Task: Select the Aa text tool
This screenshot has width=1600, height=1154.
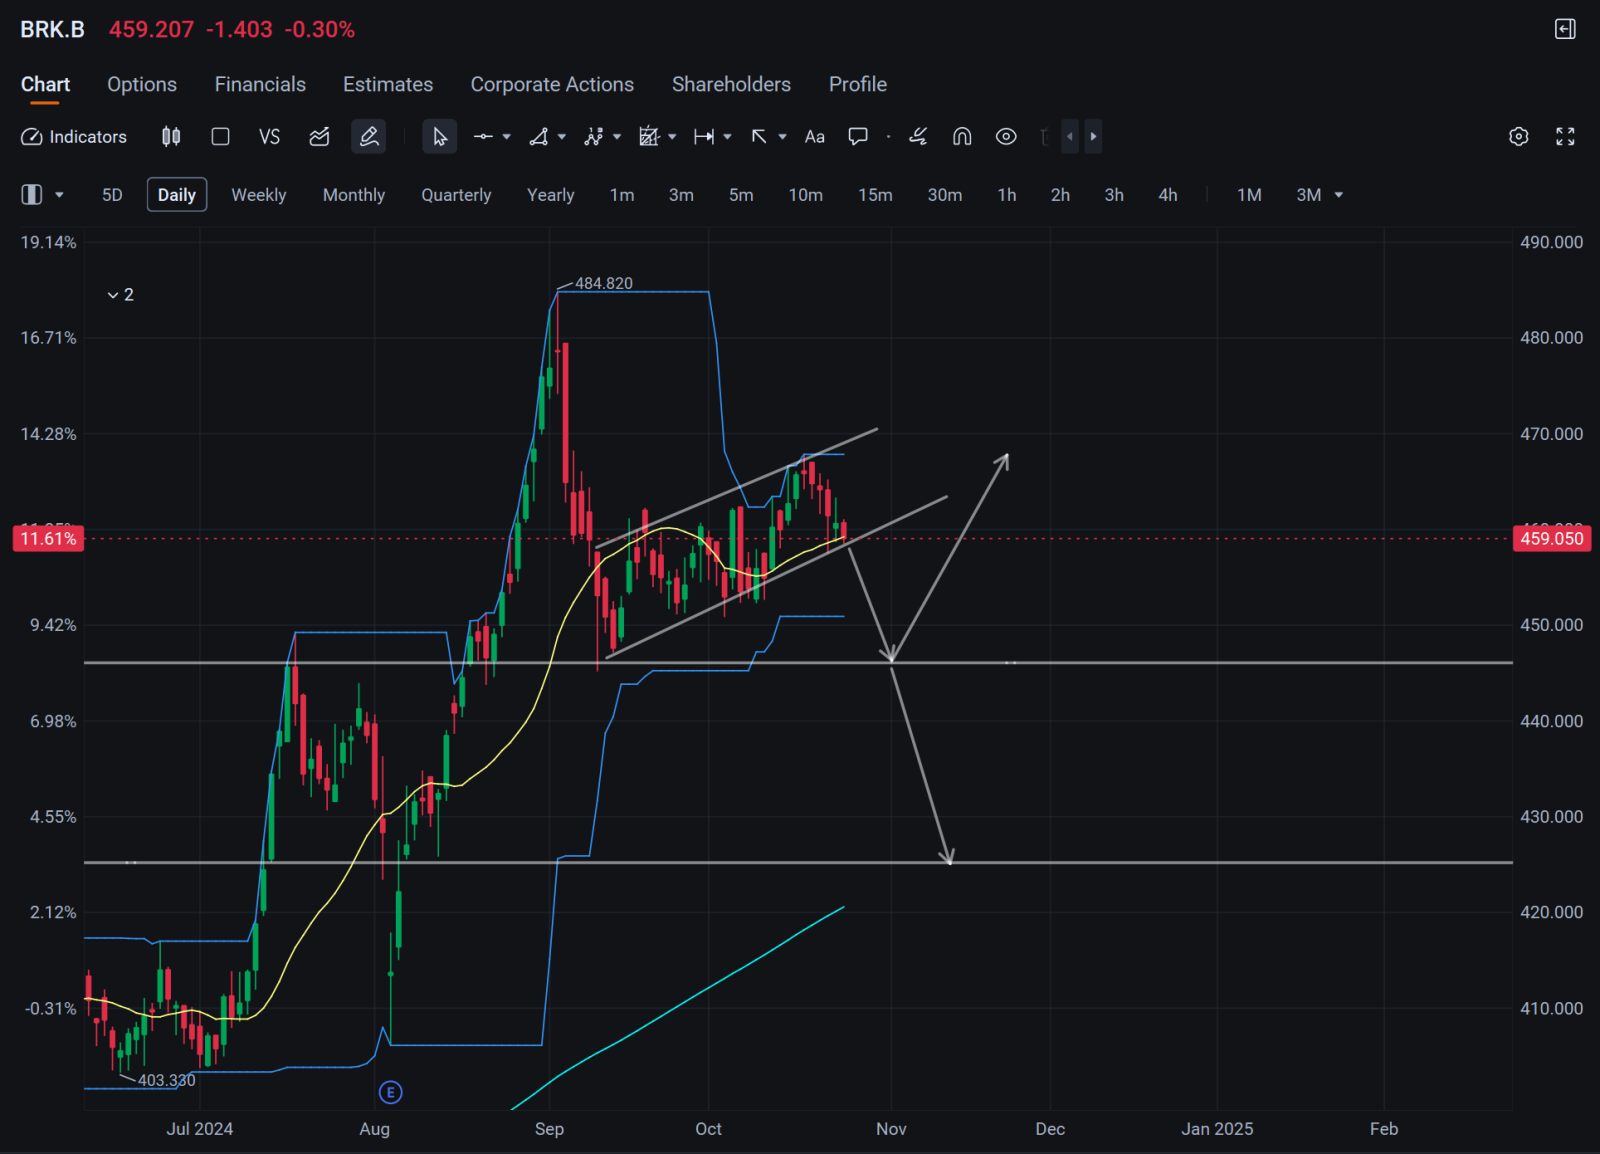Action: [815, 137]
